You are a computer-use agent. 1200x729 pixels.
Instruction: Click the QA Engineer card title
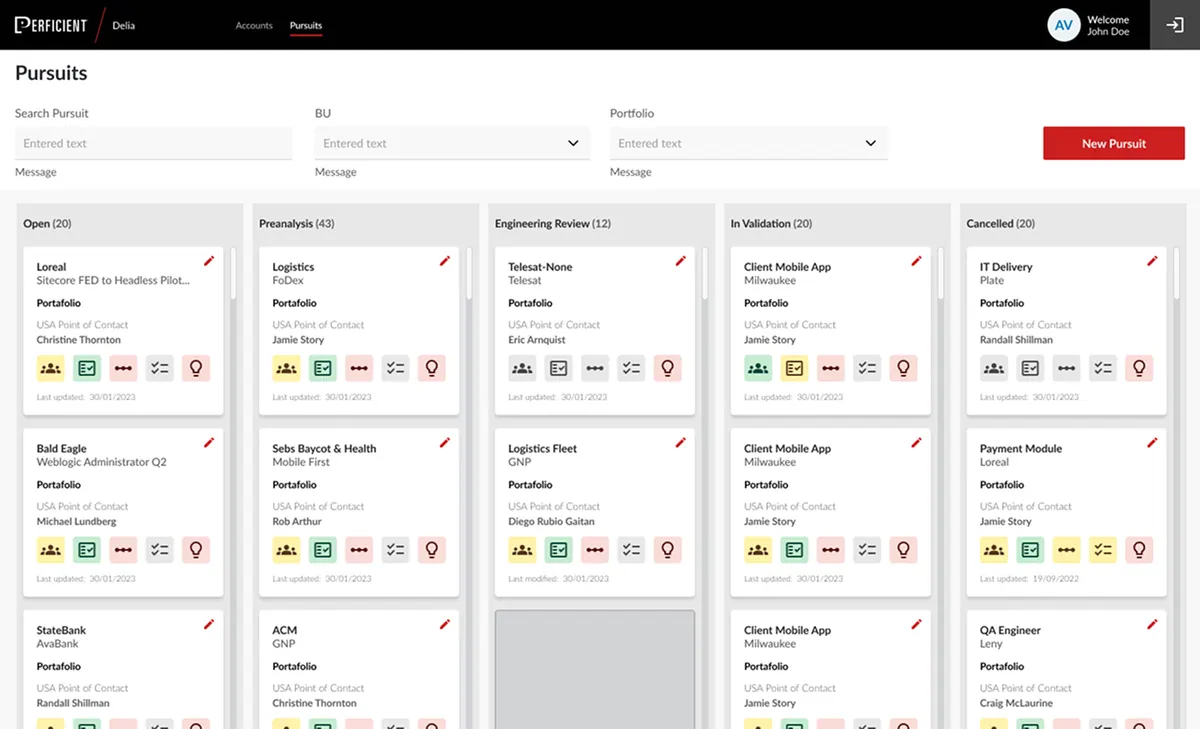point(1010,630)
